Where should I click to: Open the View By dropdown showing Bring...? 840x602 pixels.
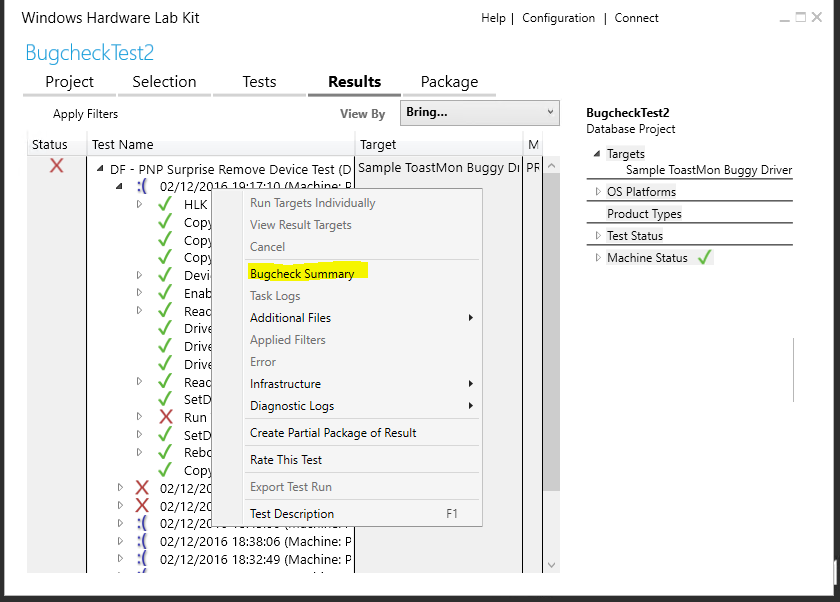coord(479,112)
